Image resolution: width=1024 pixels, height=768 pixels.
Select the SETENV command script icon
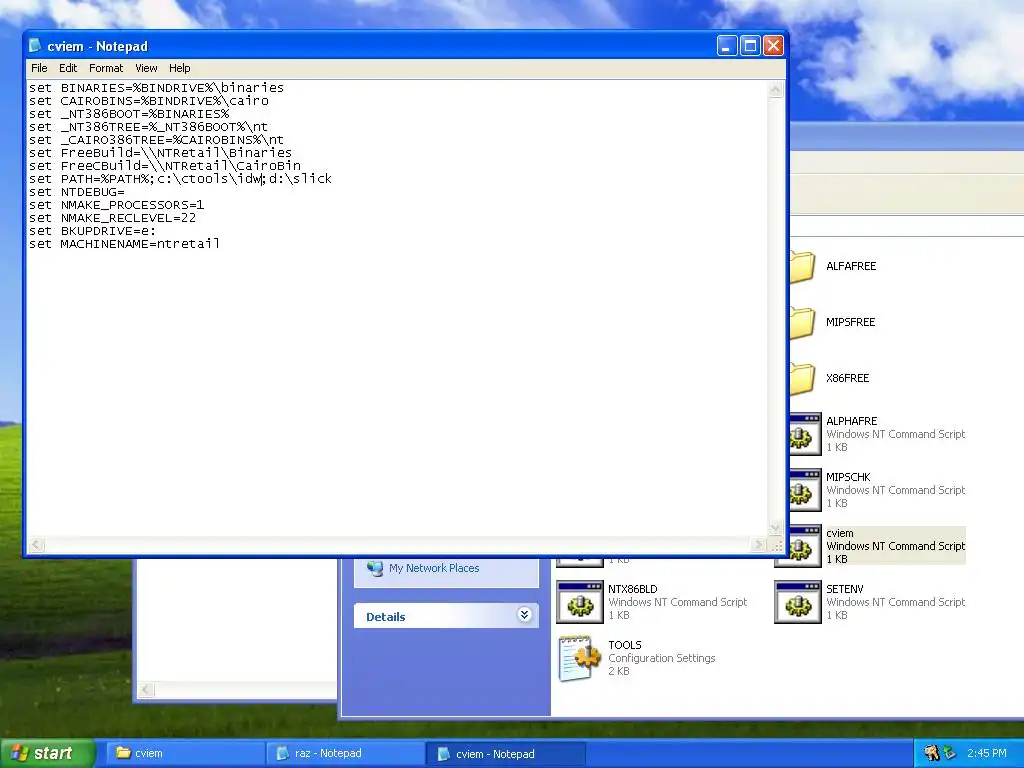tap(798, 602)
